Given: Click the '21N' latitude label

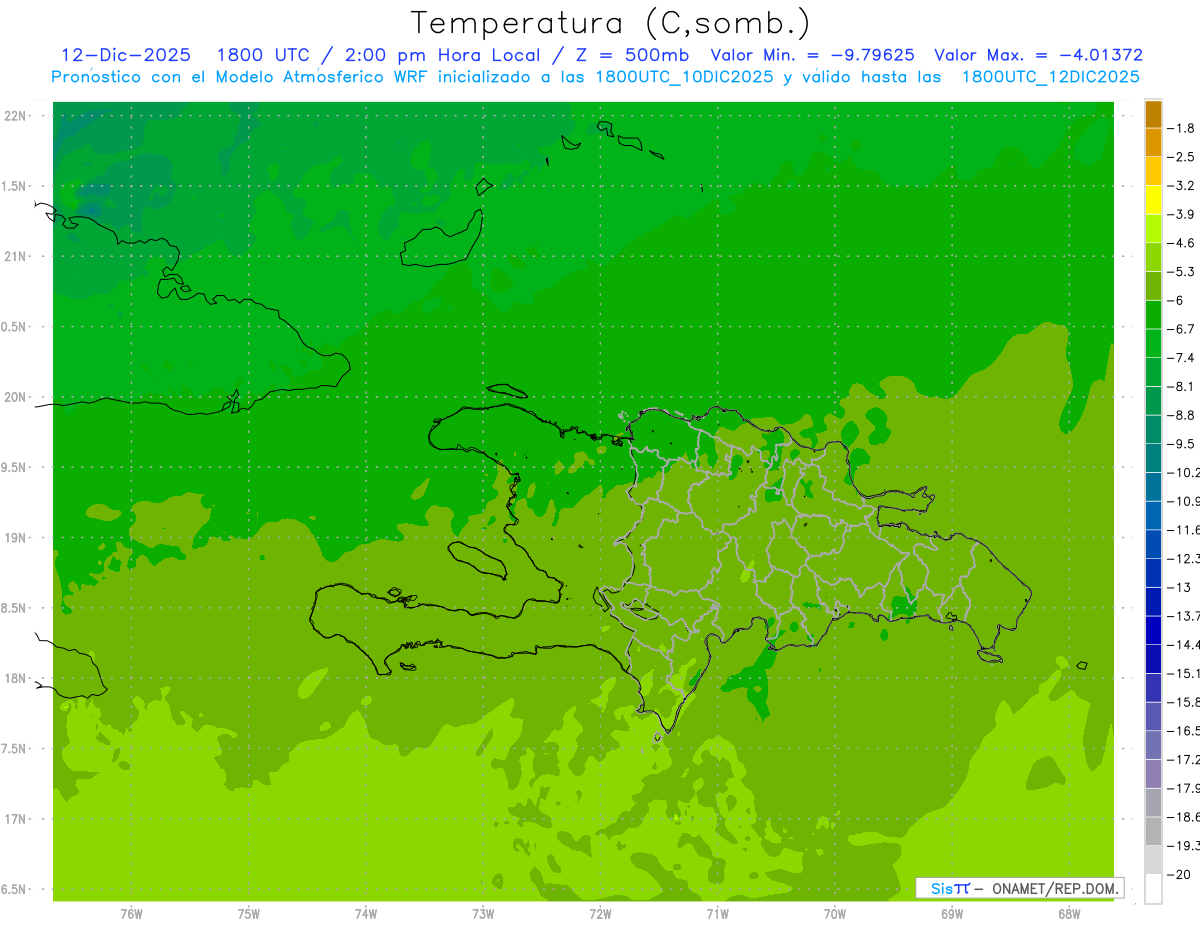Looking at the screenshot, I should coord(15,256).
